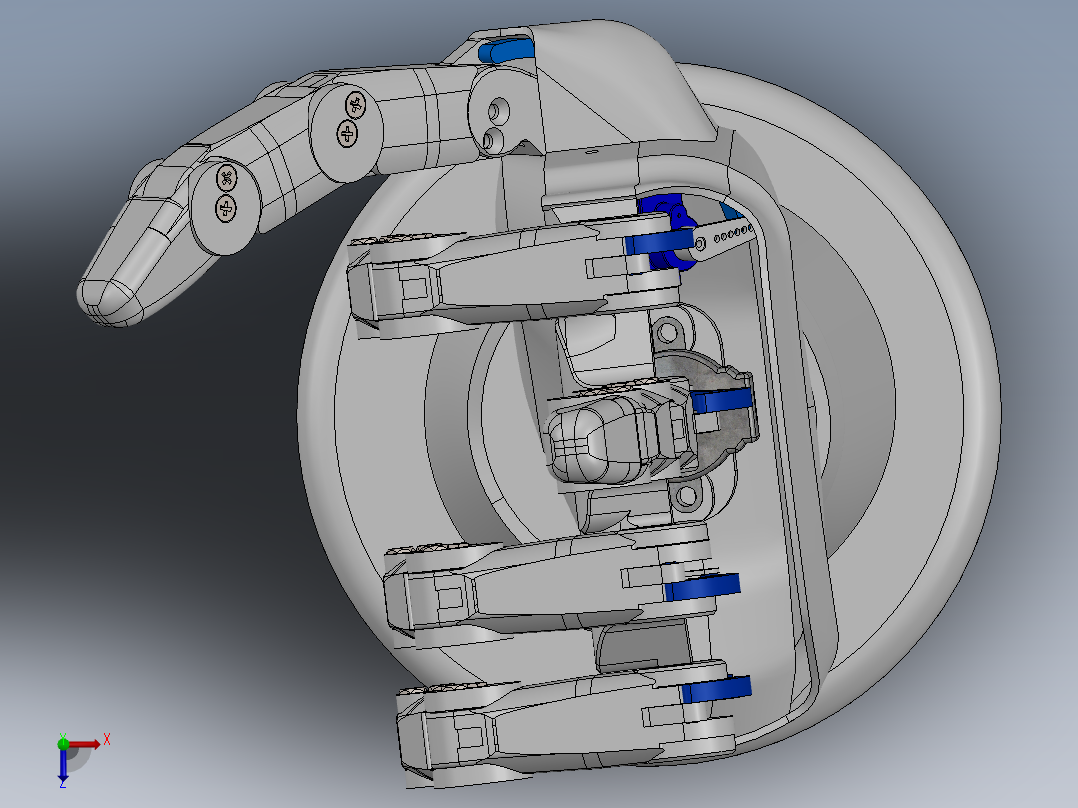1078x808 pixels.
Task: Select the lower mounting tab hole below gray plate
Action: tap(685, 496)
